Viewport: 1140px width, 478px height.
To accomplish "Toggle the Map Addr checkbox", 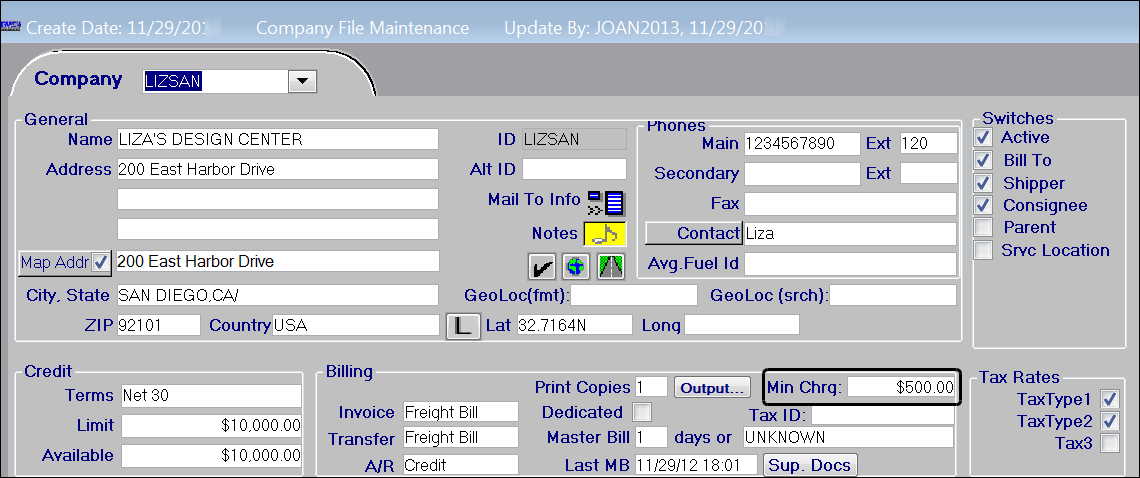I will (x=101, y=263).
